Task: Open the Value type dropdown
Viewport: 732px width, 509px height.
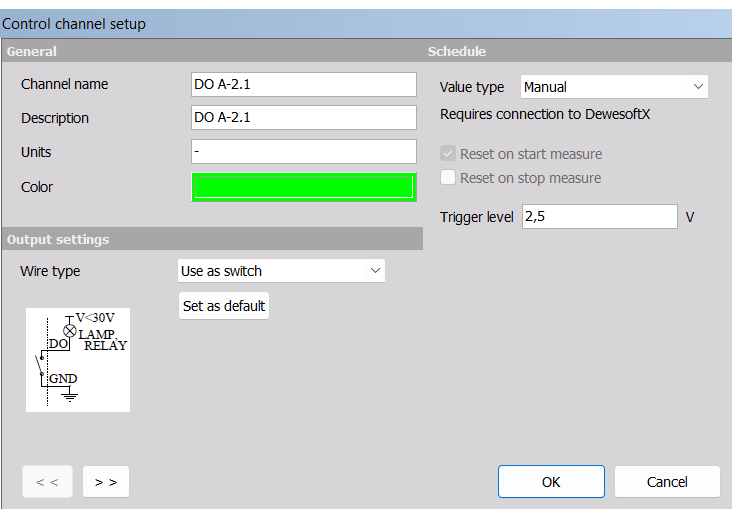Action: (x=614, y=87)
